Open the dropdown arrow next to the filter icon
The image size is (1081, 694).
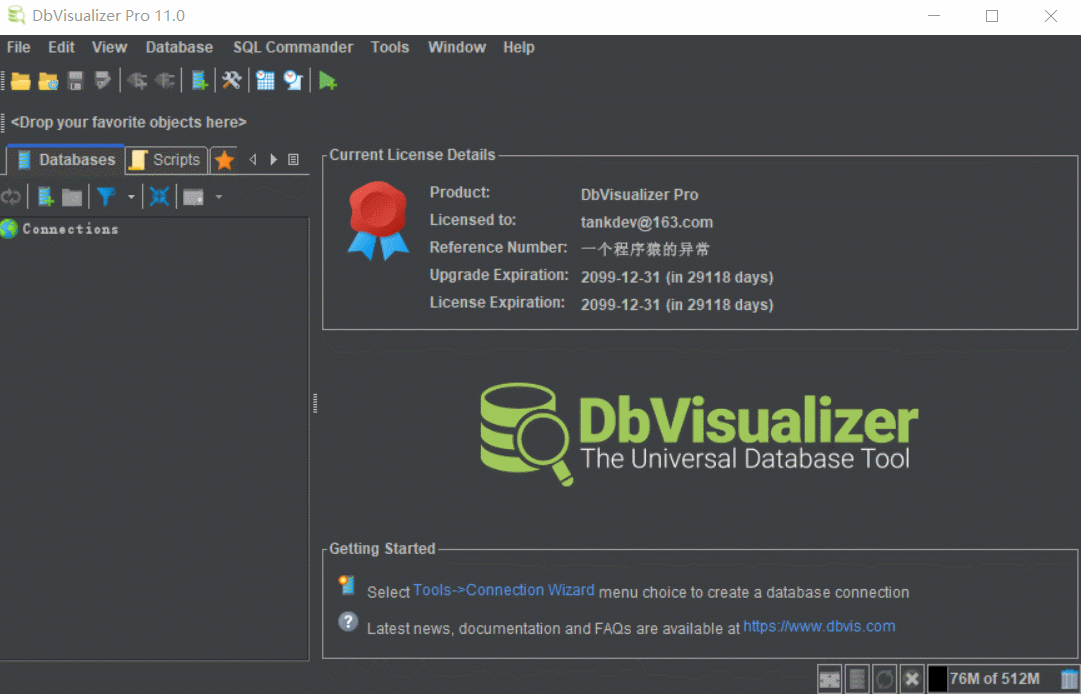[131, 196]
